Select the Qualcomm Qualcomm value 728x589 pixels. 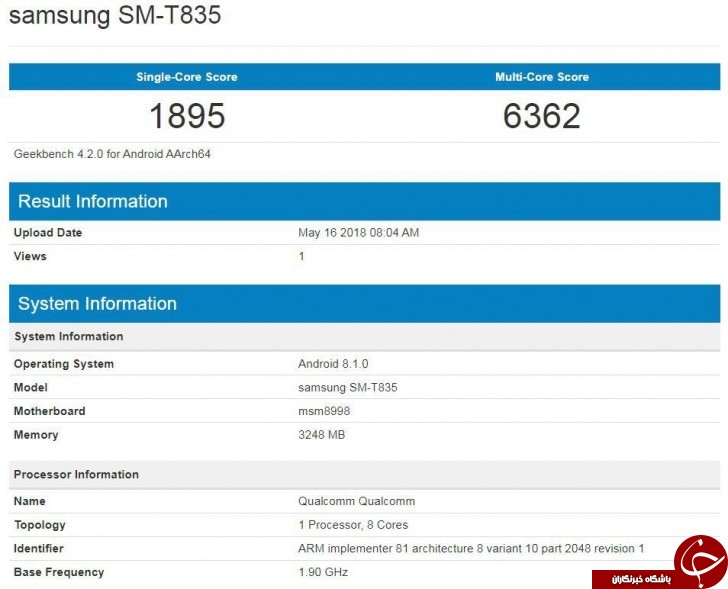357,501
